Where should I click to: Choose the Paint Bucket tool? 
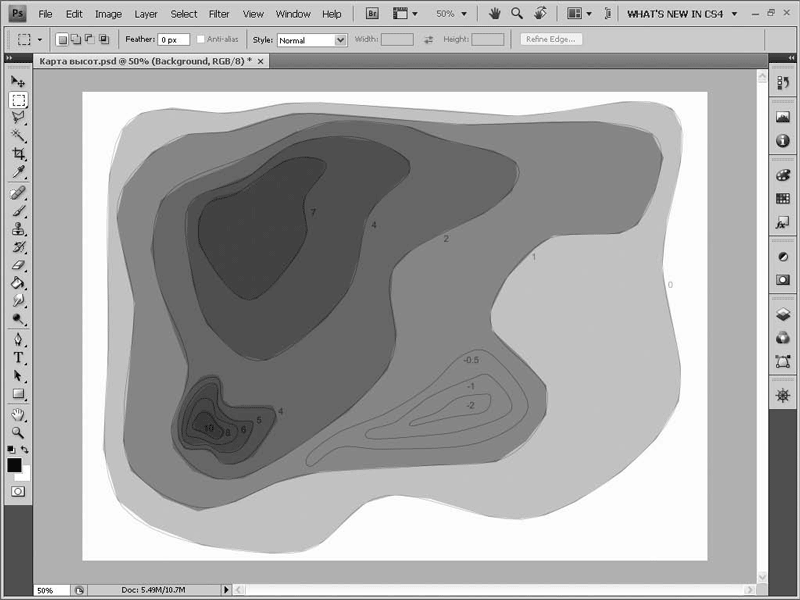pyautogui.click(x=18, y=283)
